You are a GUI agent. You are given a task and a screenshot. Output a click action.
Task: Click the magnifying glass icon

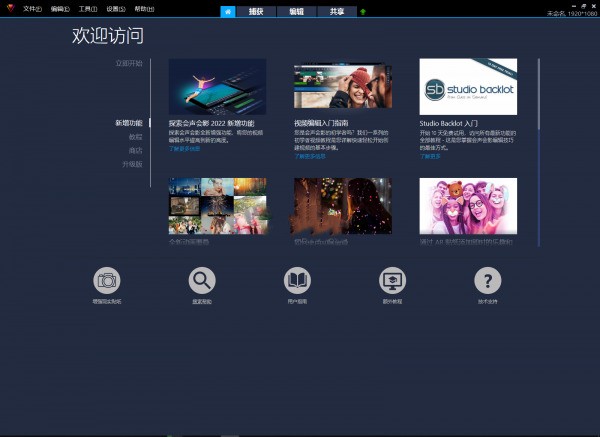point(202,281)
